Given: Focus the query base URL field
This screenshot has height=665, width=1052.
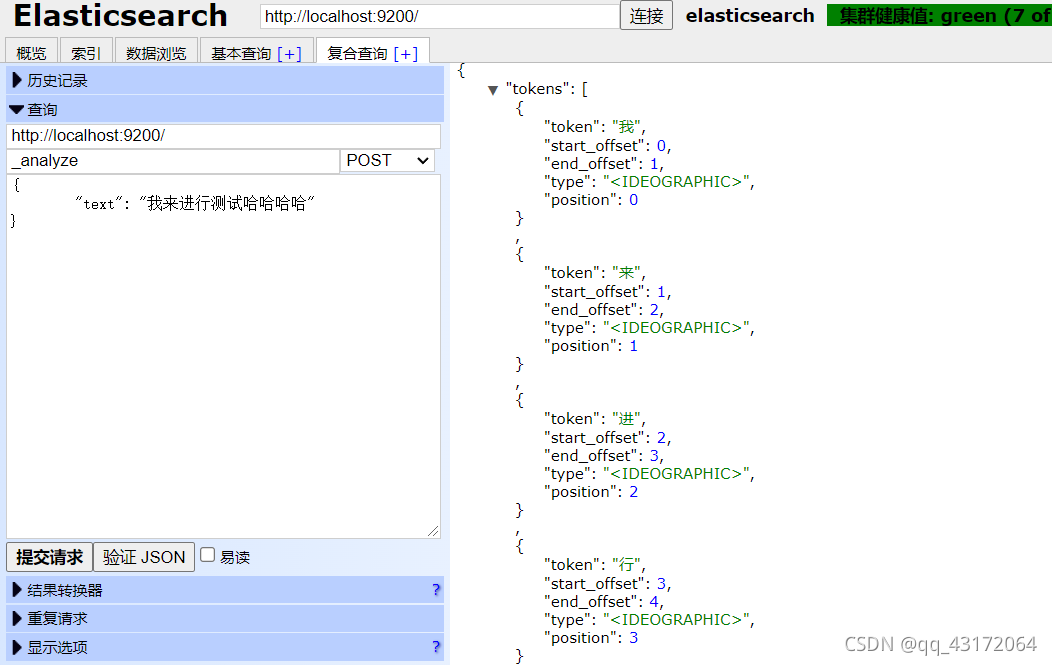Looking at the screenshot, I should [223, 136].
